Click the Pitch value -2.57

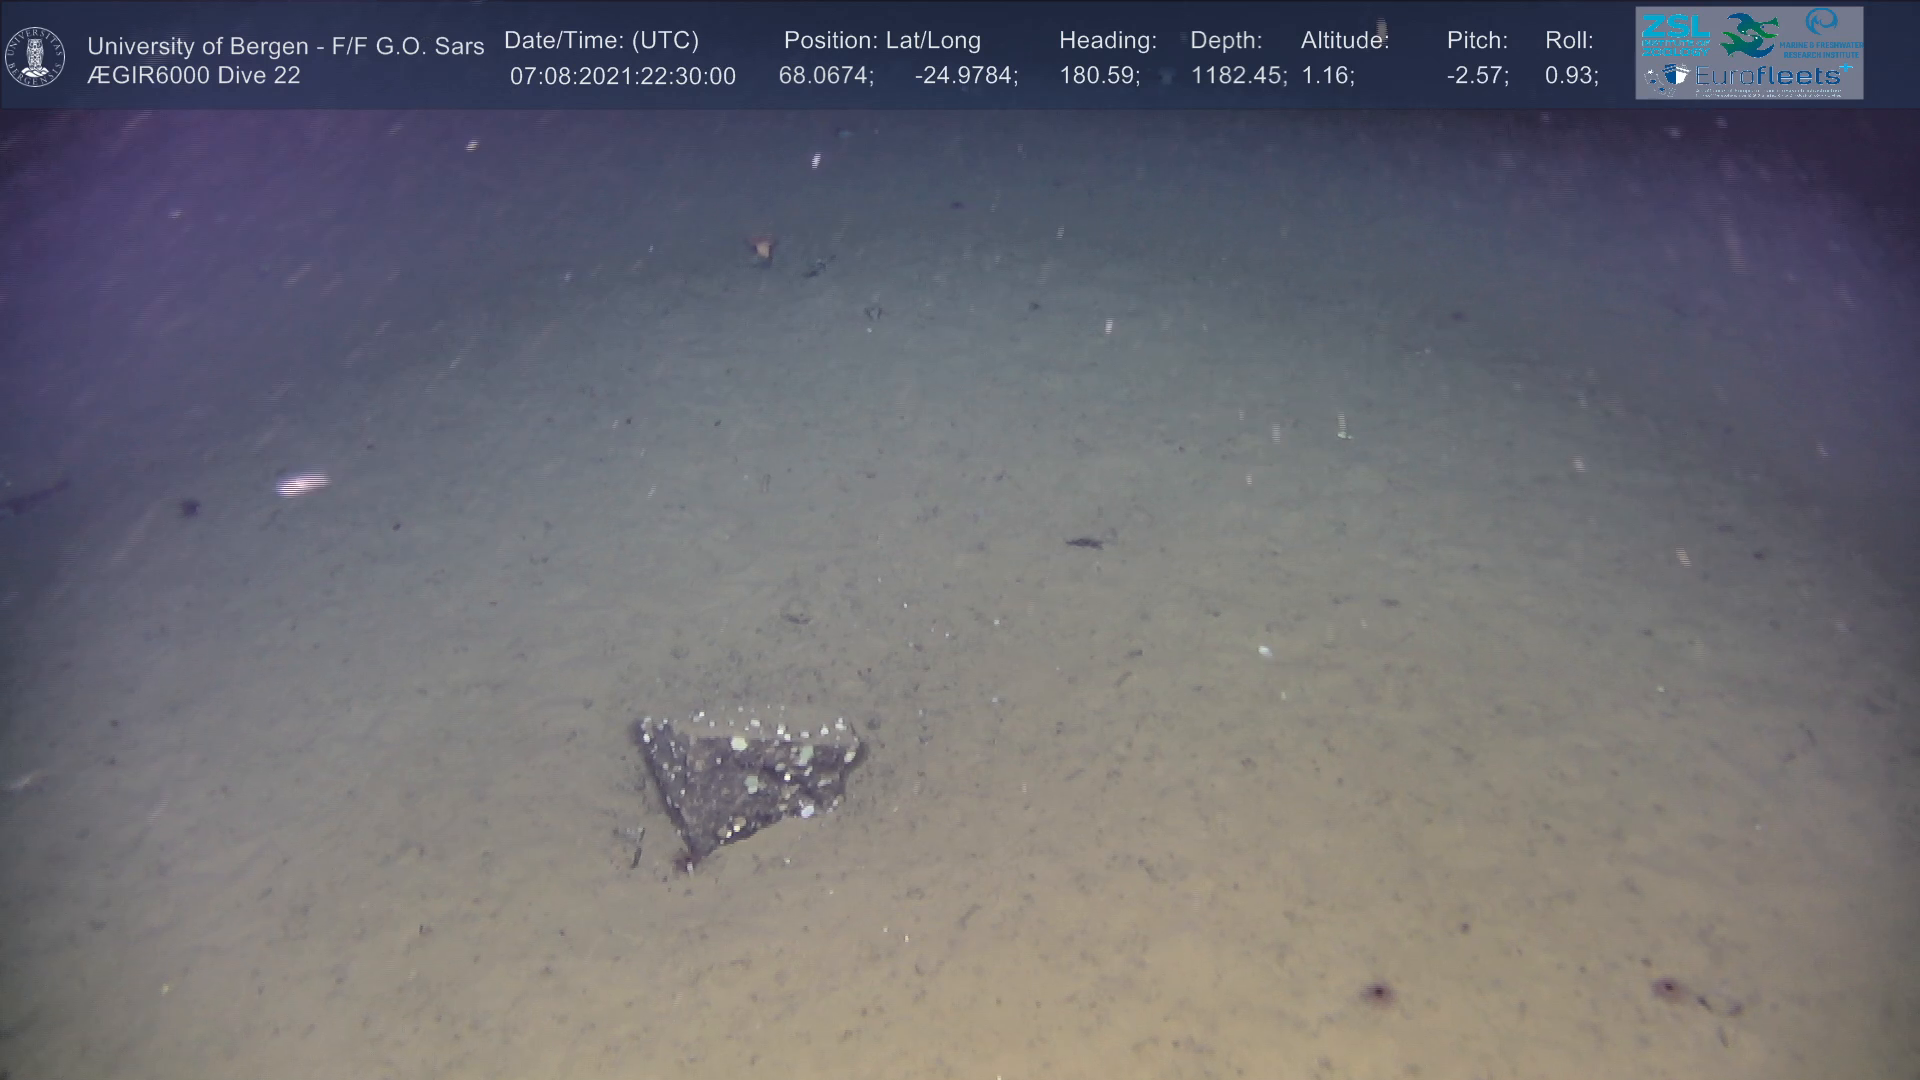click(1477, 77)
